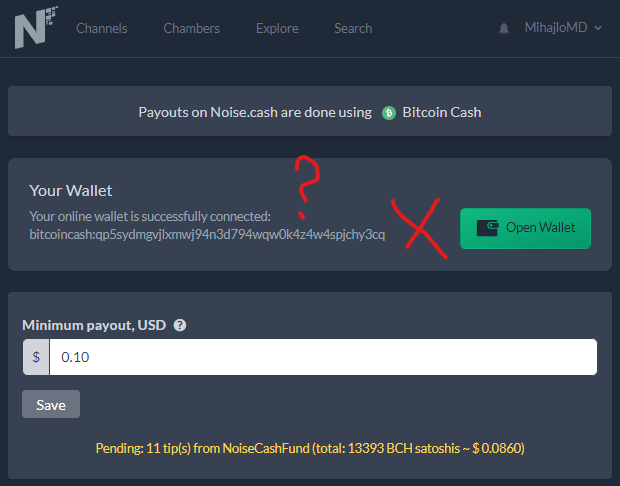This screenshot has height=486, width=620.
Task: Click the Open Wallet button
Action: point(525,228)
